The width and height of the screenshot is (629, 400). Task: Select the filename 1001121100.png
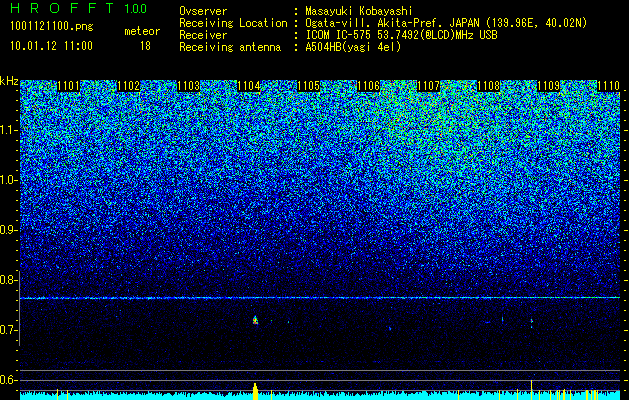click(52, 26)
